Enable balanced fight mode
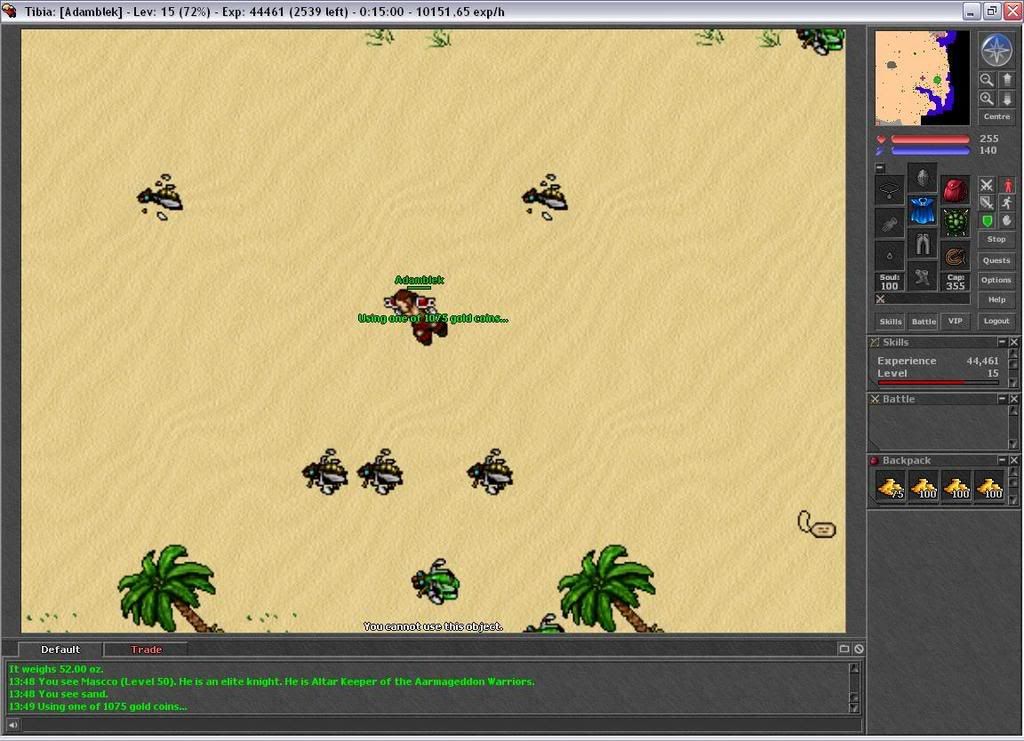1024x741 pixels. (987, 203)
